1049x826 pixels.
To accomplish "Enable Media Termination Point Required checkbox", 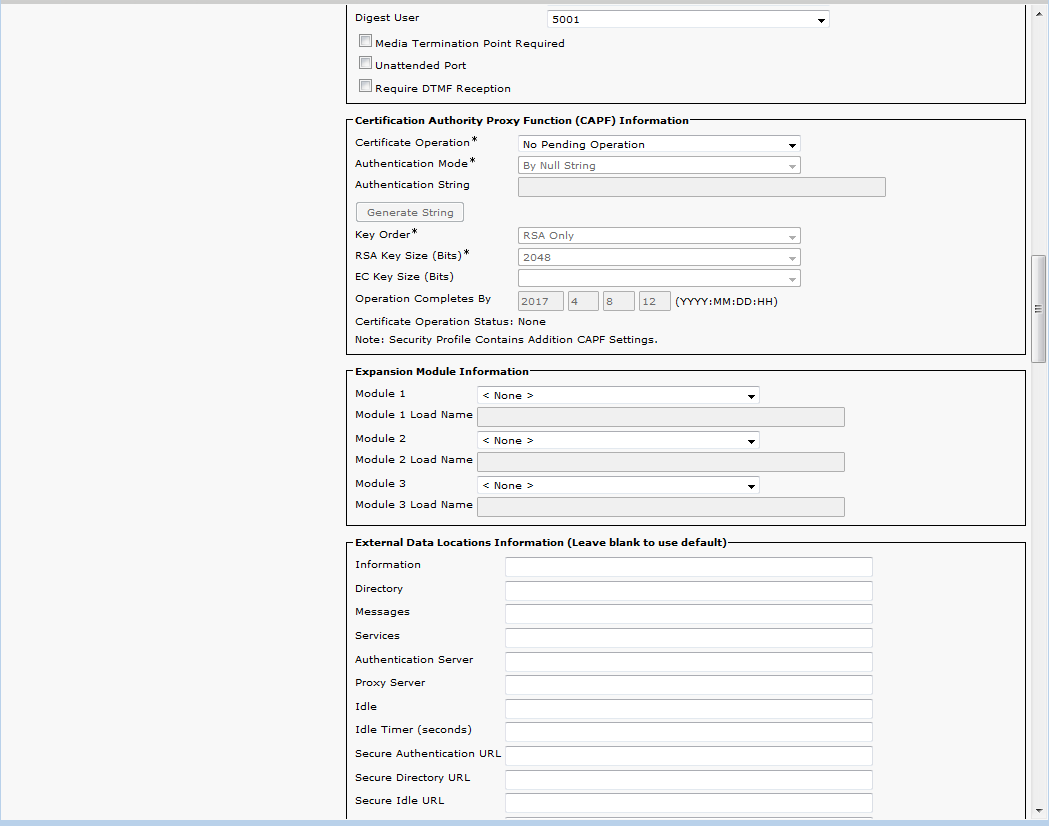I will tap(366, 42).
